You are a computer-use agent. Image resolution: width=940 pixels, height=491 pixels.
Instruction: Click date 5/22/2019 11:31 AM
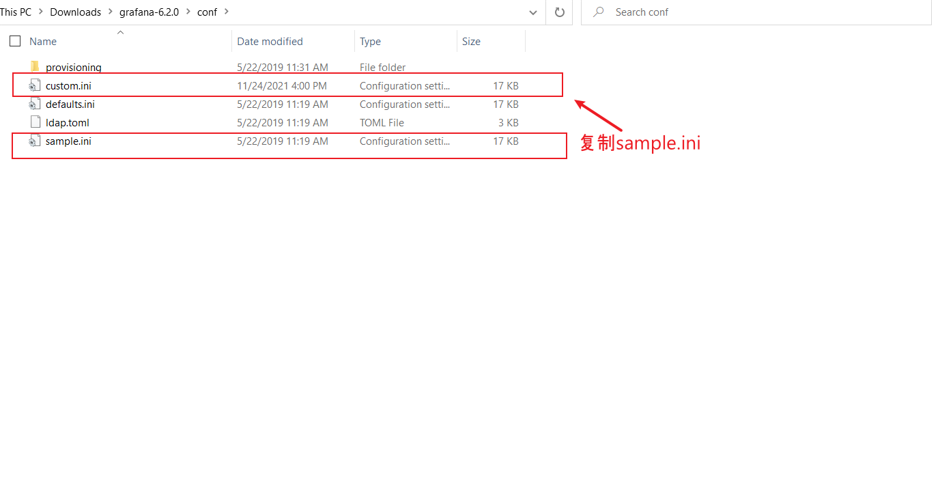282,67
